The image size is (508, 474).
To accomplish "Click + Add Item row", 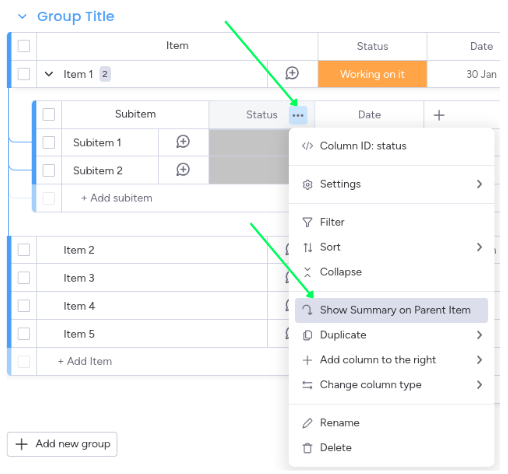I will [x=85, y=361].
